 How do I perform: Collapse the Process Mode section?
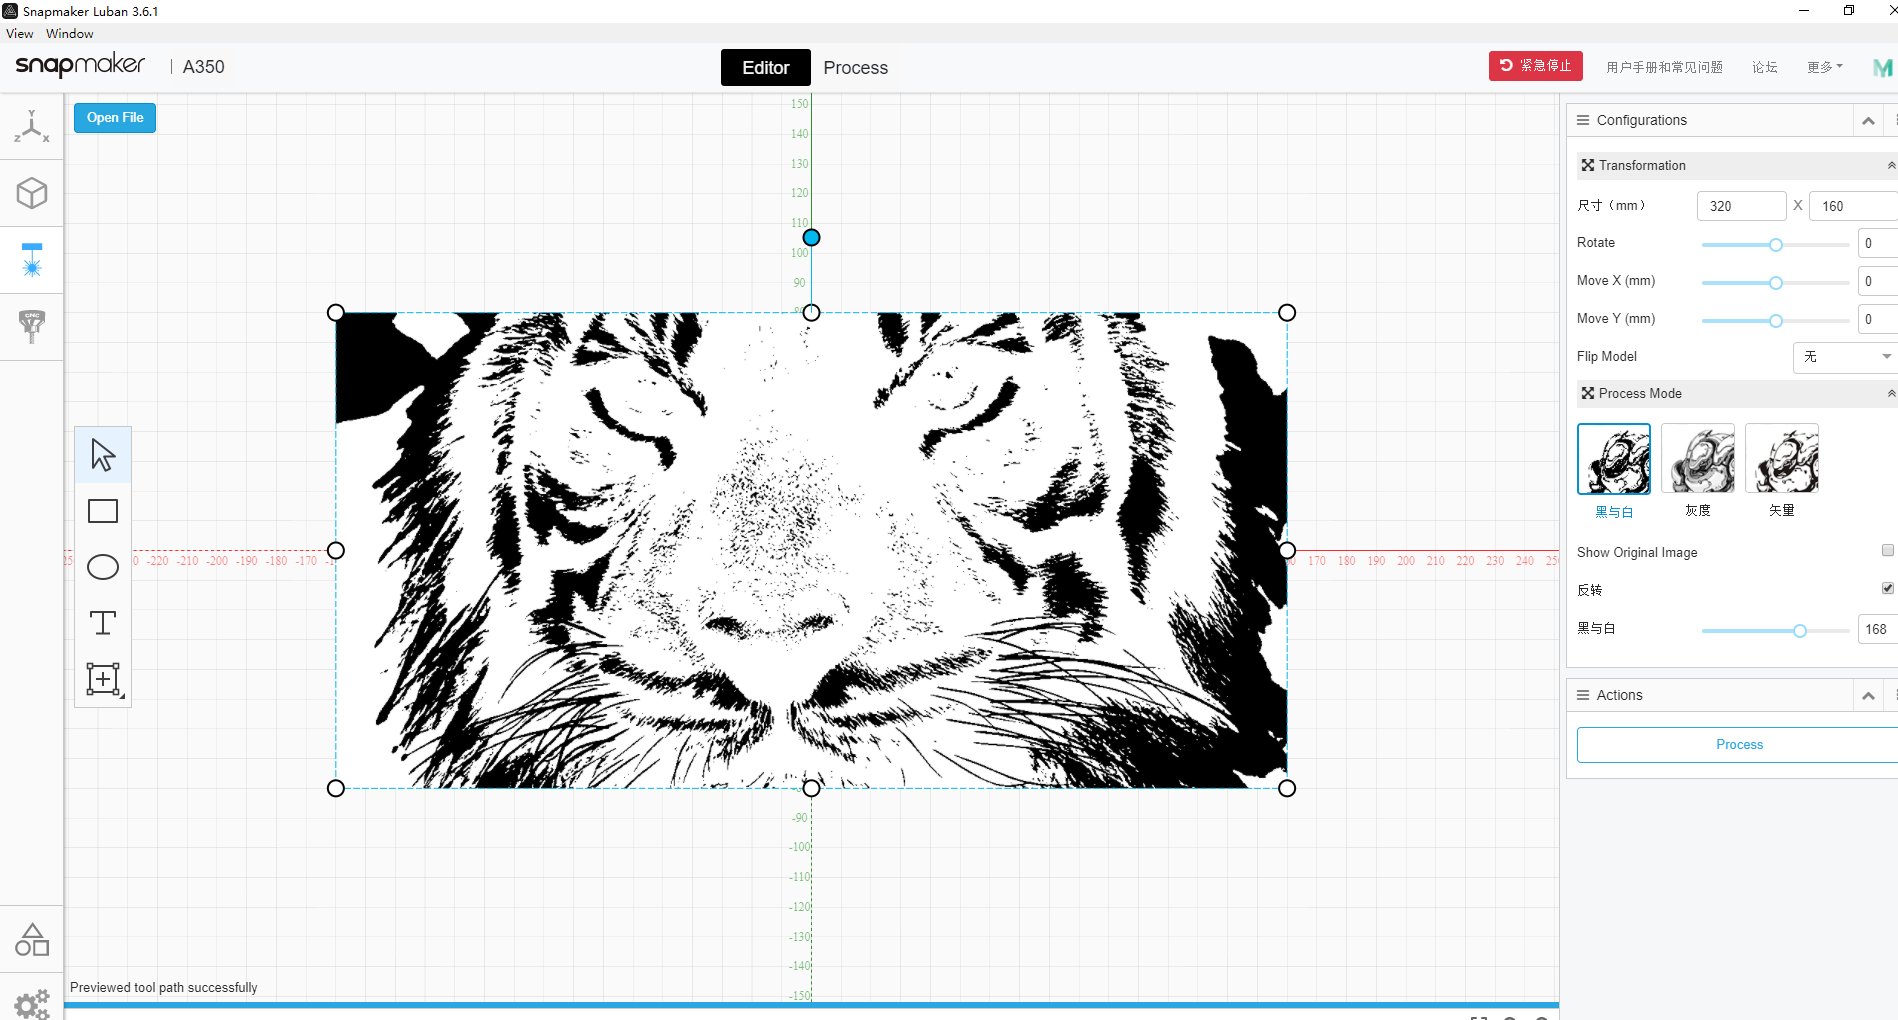pos(1890,393)
